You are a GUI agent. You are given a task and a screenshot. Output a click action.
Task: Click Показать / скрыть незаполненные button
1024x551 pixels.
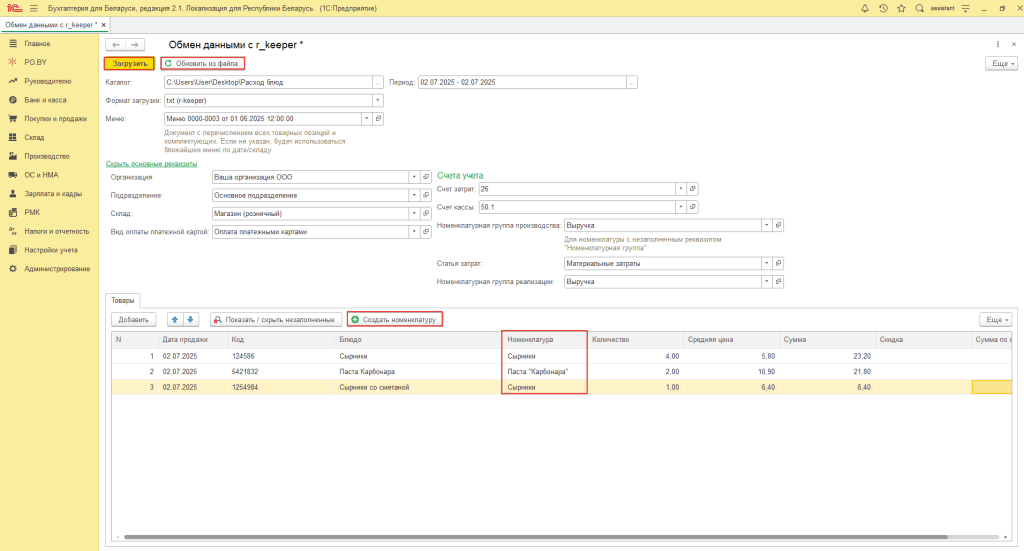[276, 320]
